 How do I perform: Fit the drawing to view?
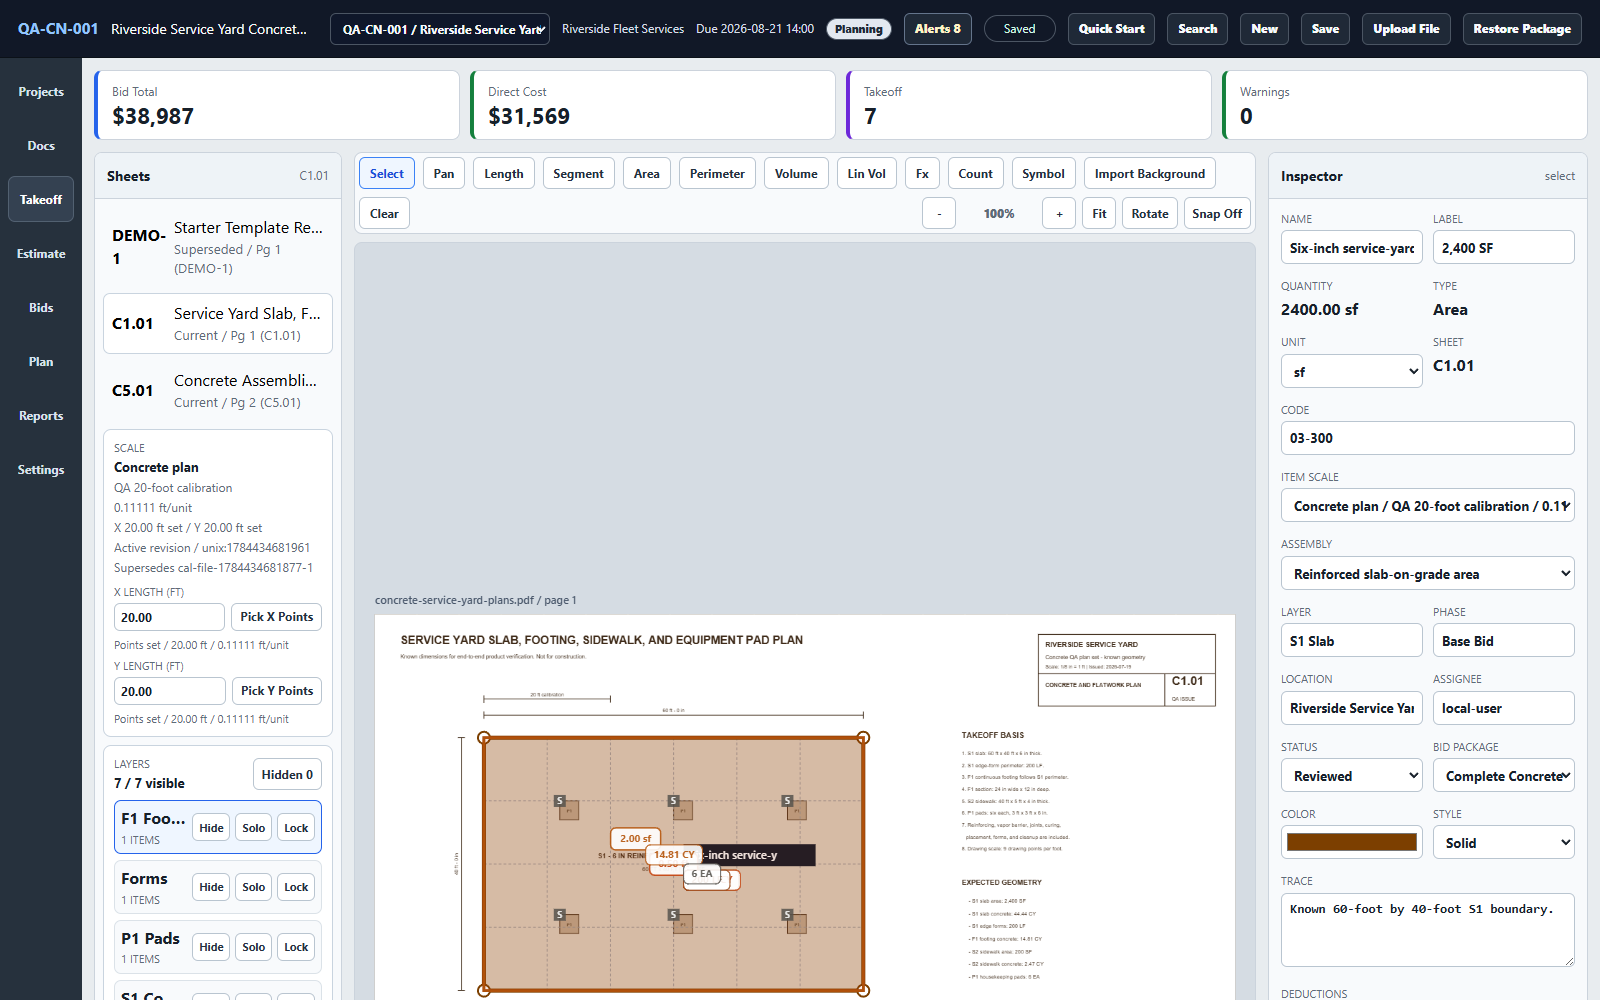1099,214
